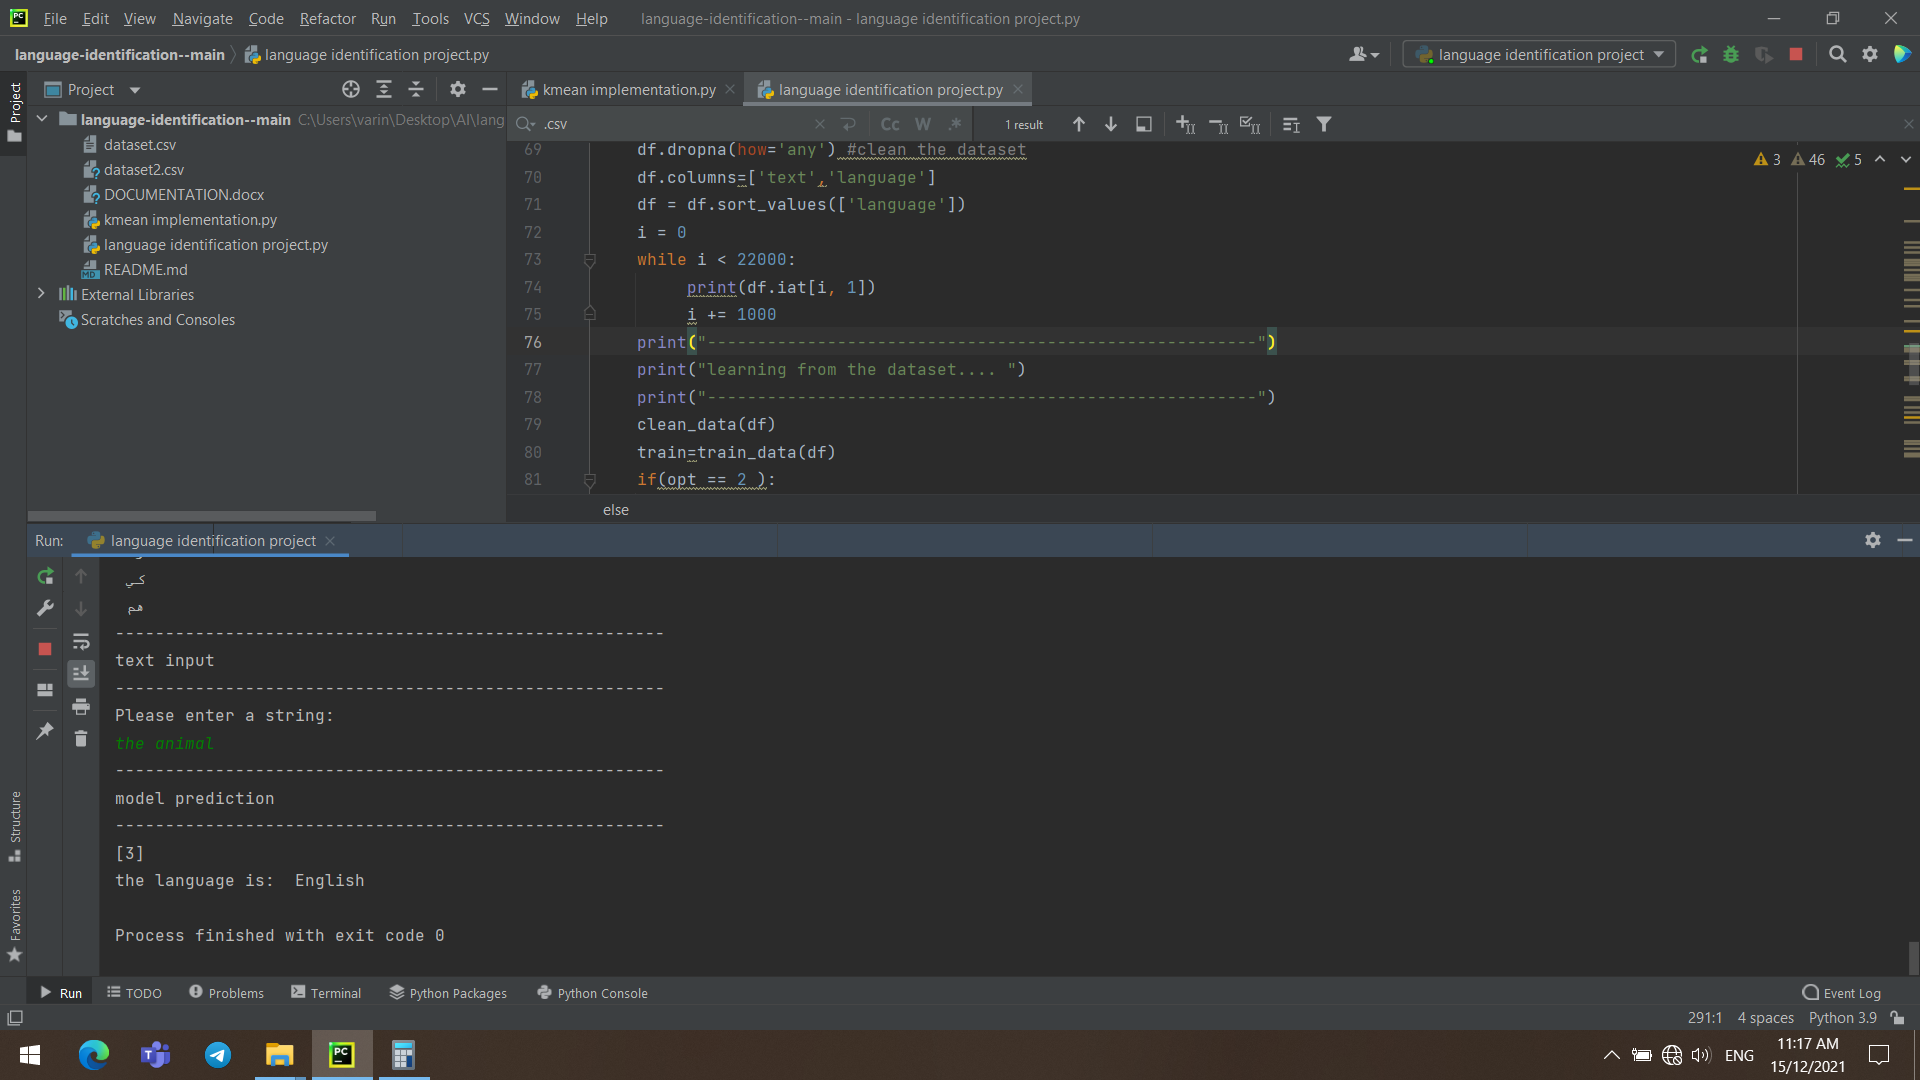
Task: Toggle soft-wrap in the Run console
Action: click(x=81, y=641)
